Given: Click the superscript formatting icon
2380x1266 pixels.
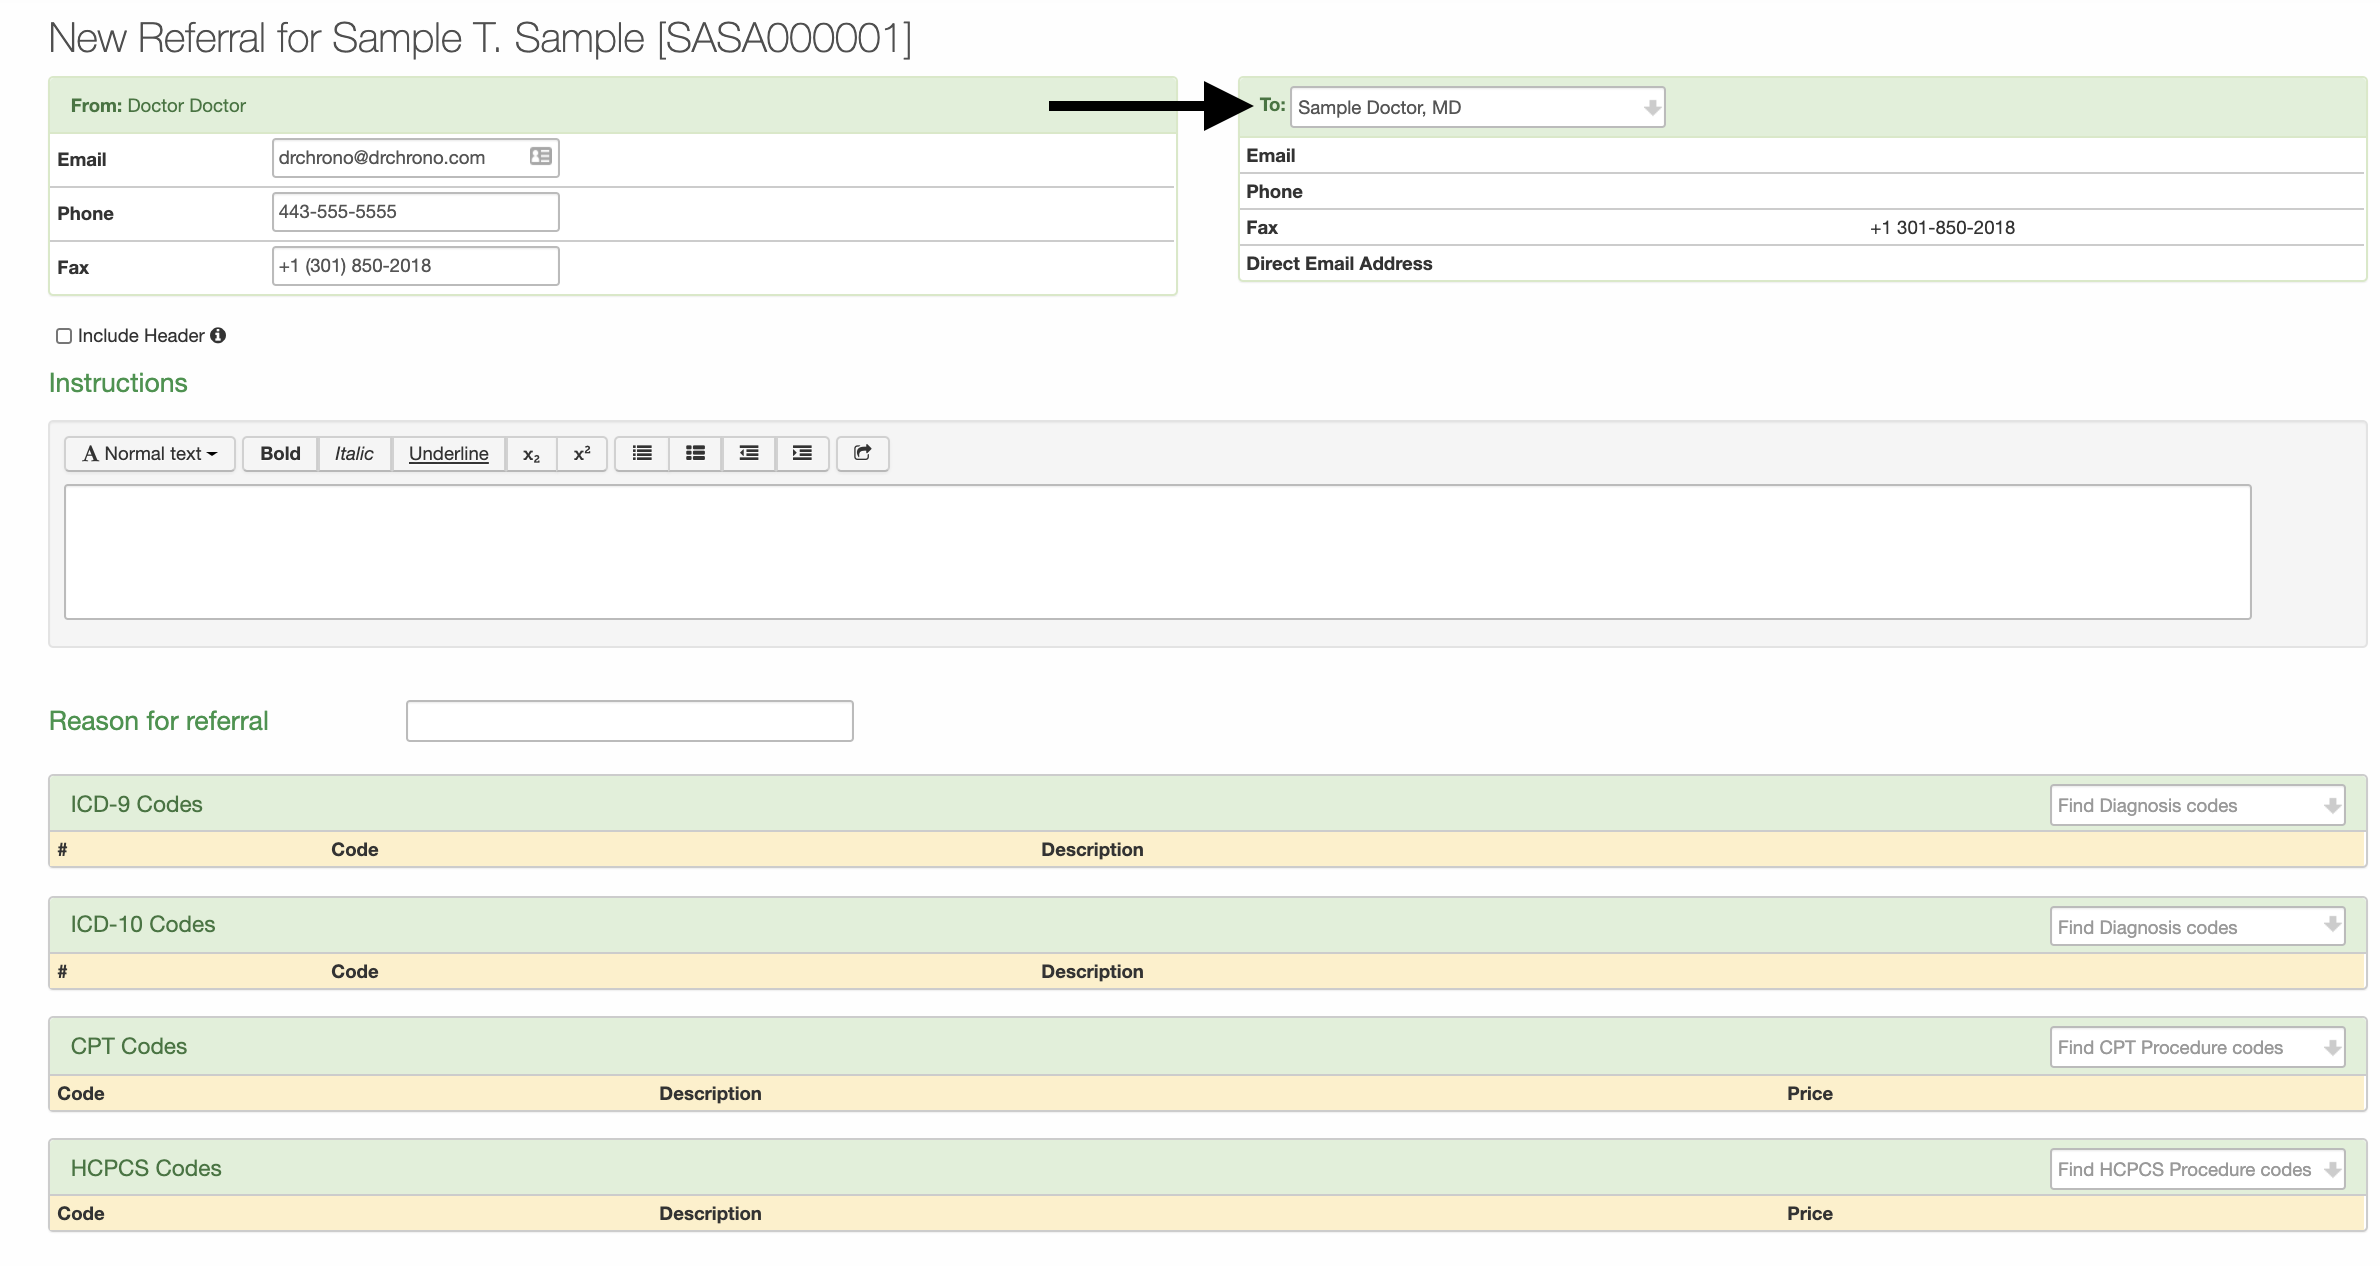Looking at the screenshot, I should [x=579, y=453].
